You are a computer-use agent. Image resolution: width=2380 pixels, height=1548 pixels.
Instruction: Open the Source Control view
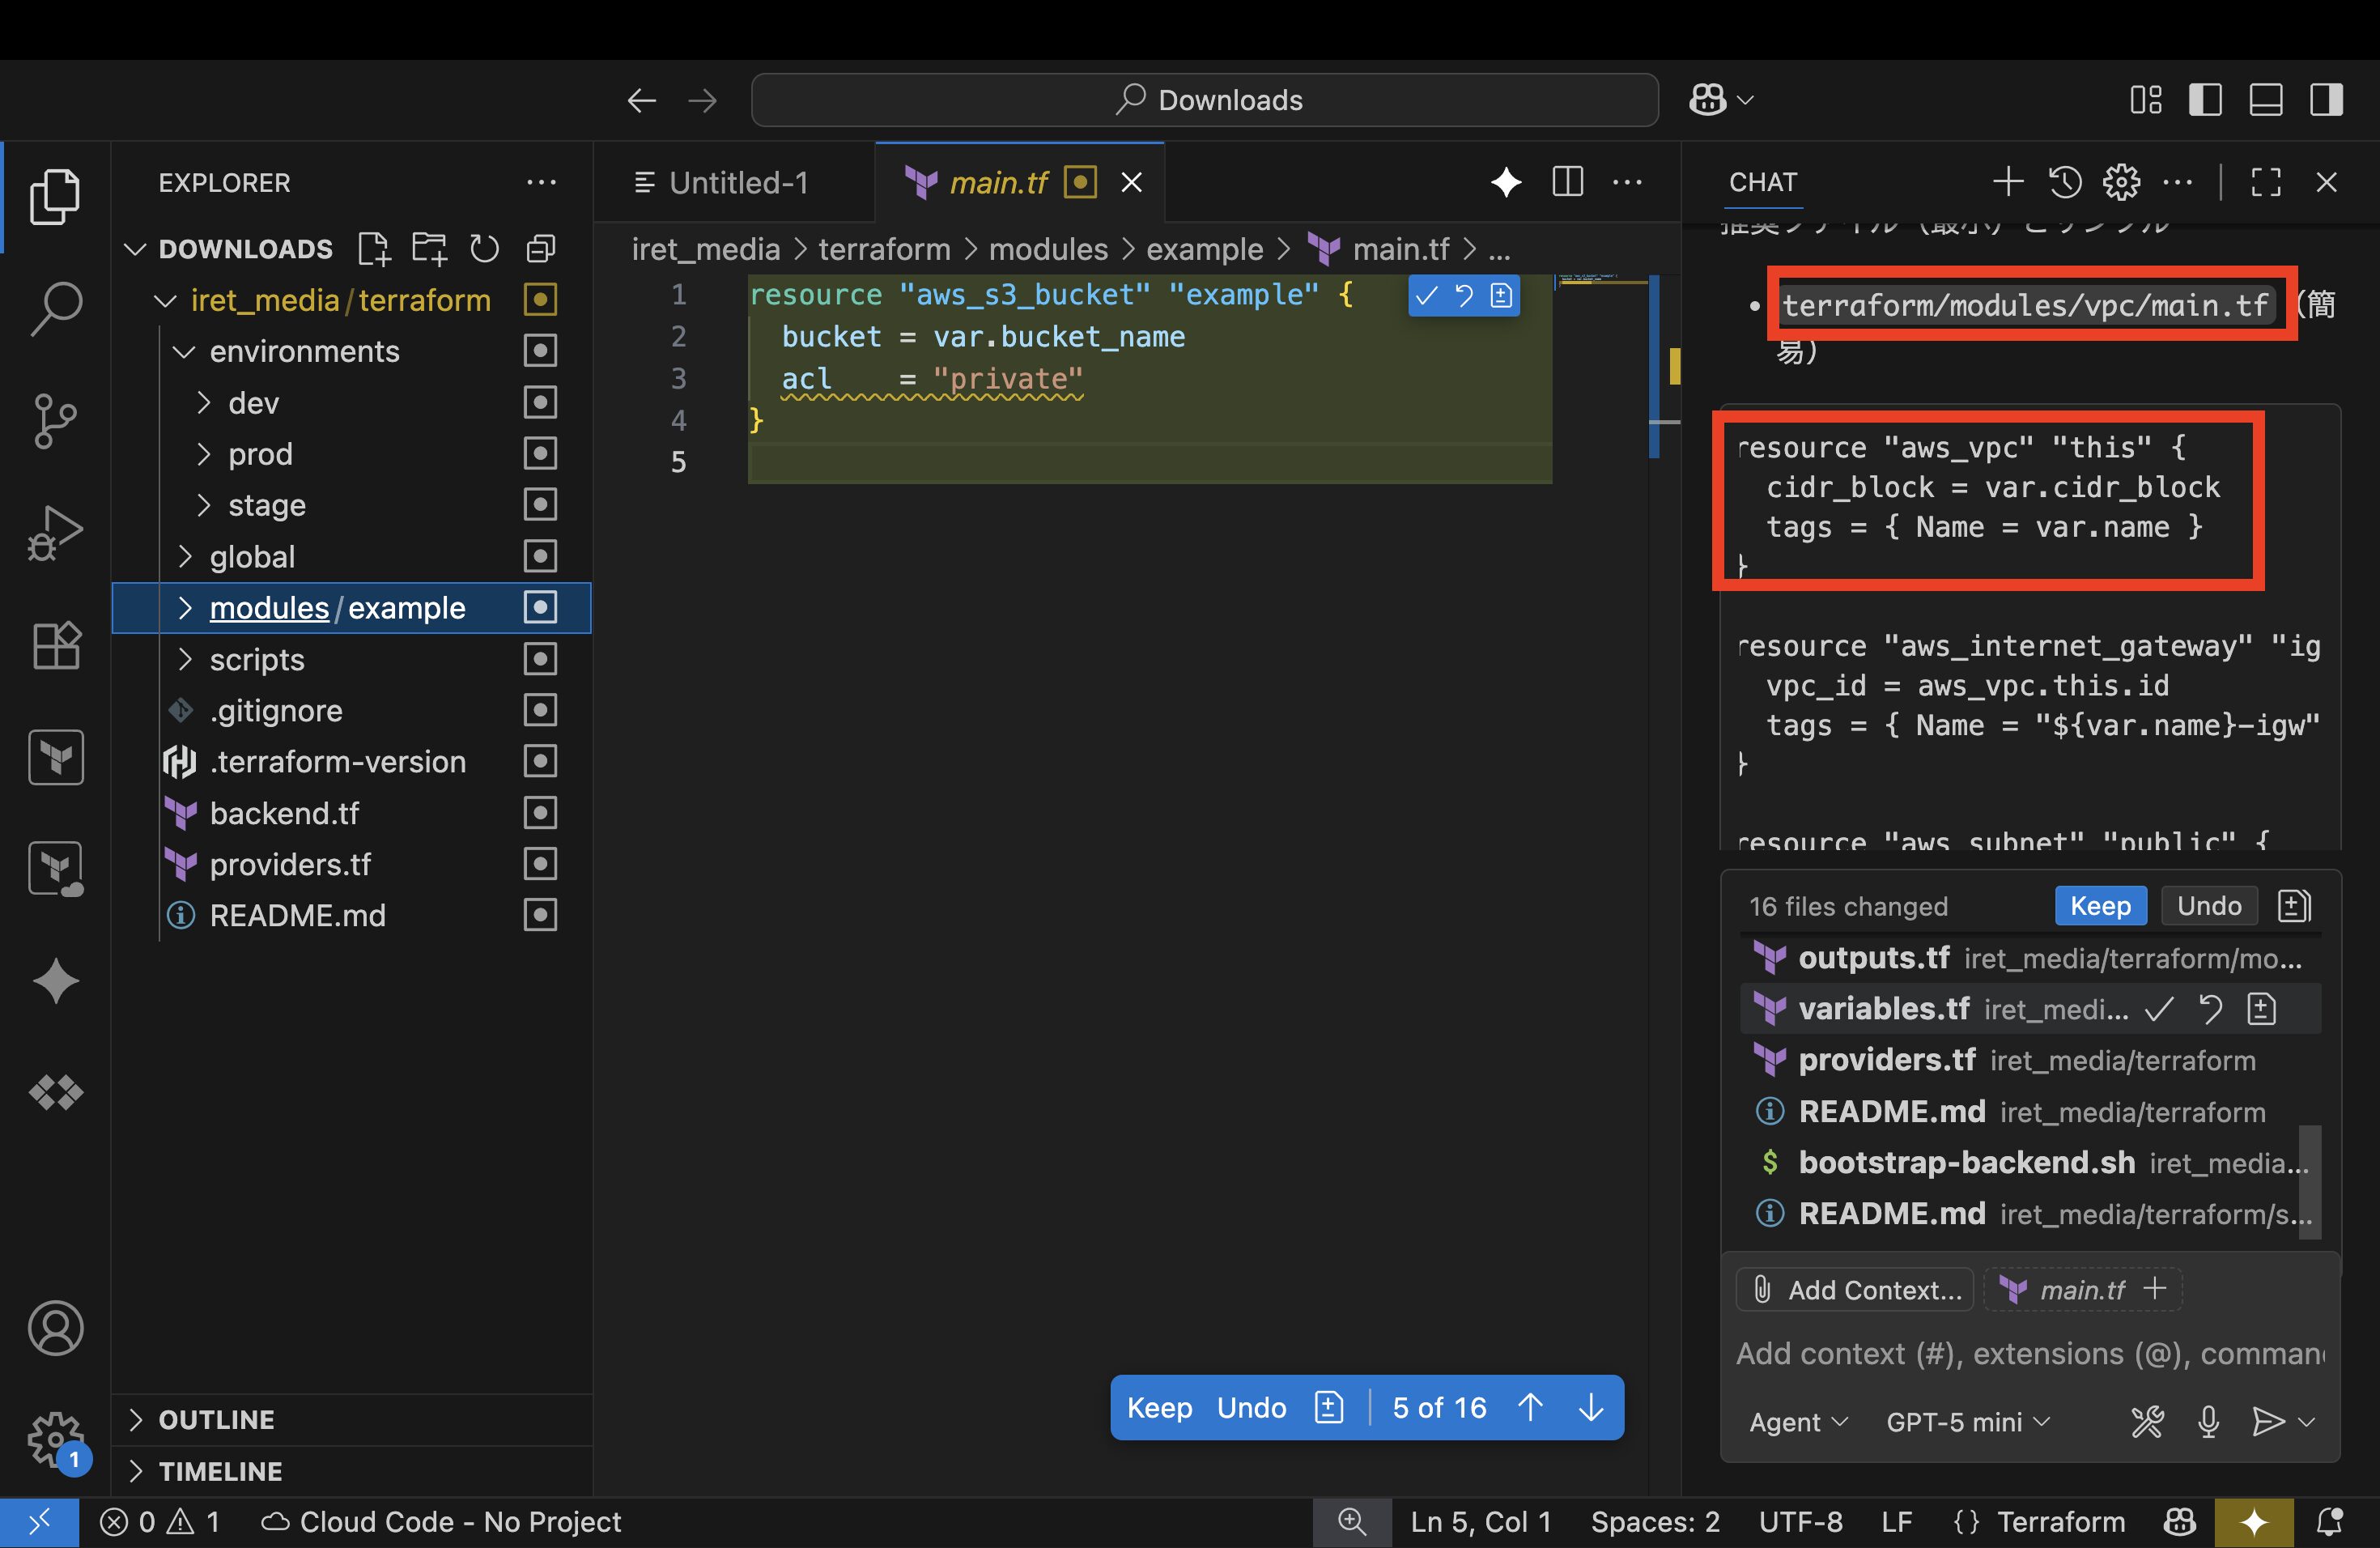55,420
